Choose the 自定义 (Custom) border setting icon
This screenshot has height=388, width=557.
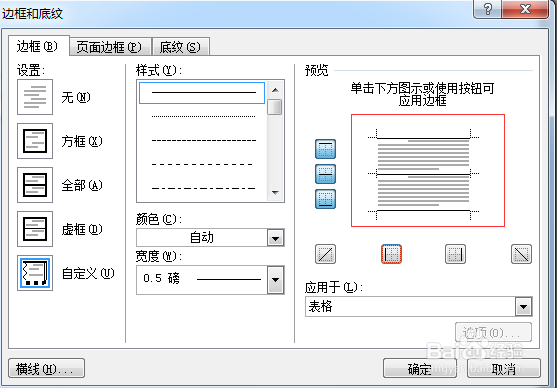35,273
